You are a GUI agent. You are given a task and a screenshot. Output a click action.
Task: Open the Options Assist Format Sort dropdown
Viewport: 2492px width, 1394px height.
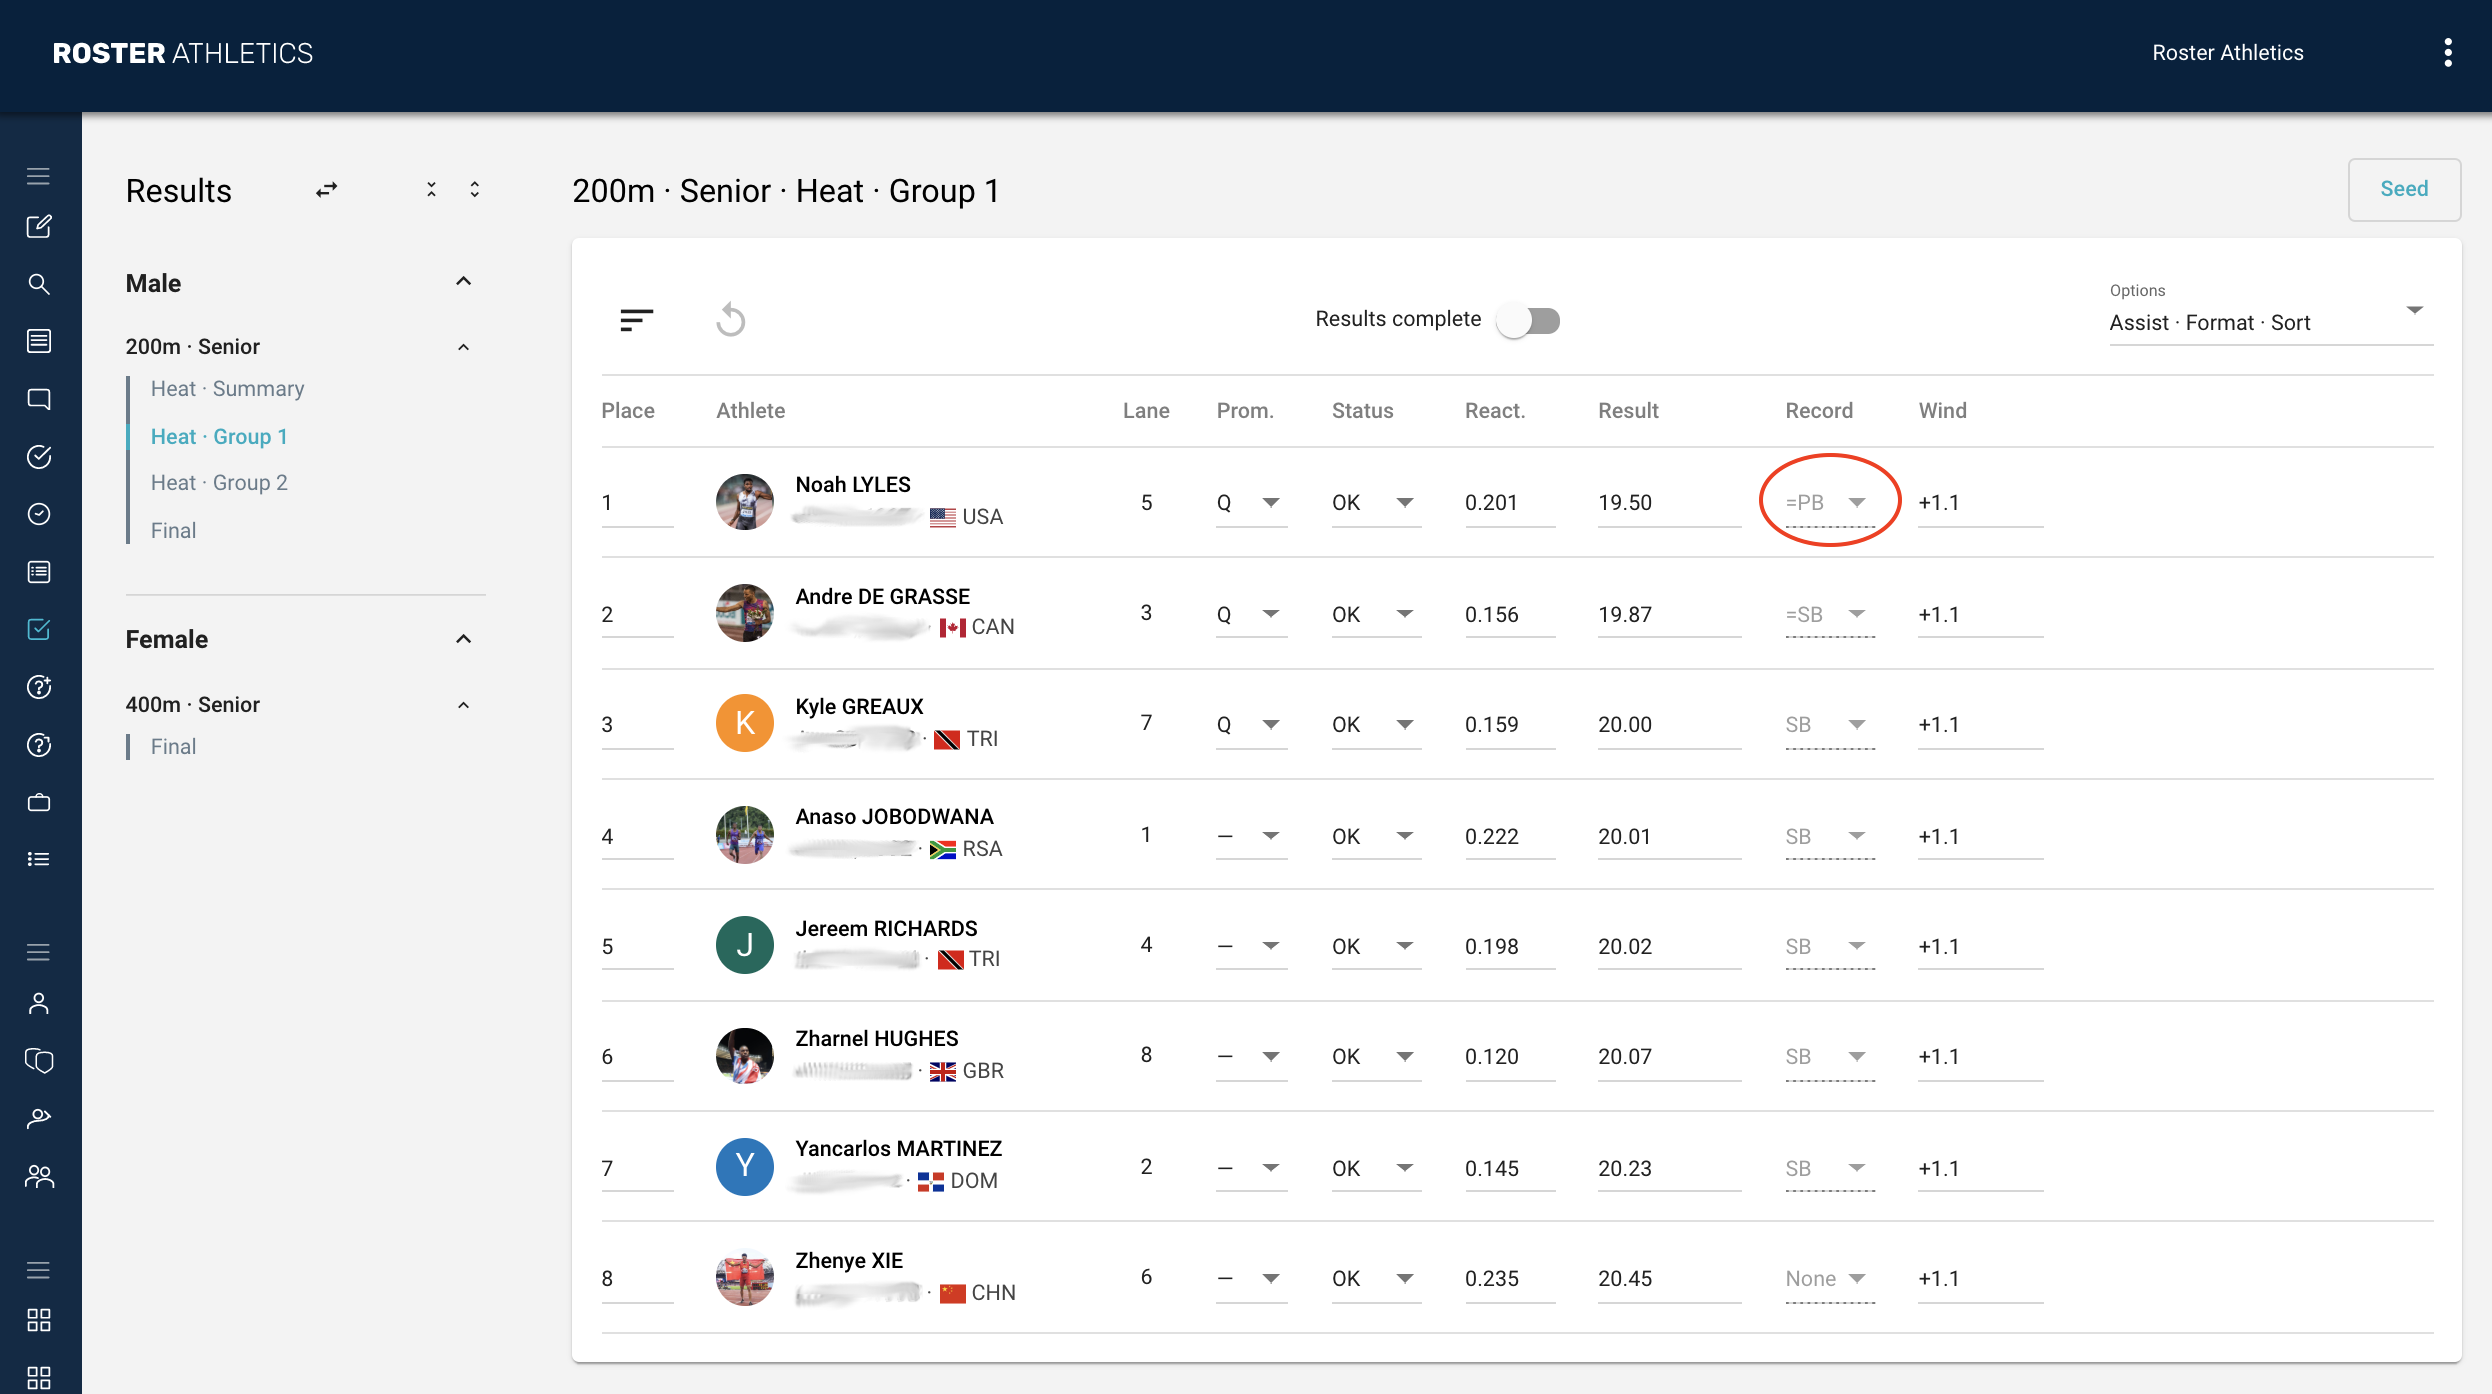[2269, 322]
